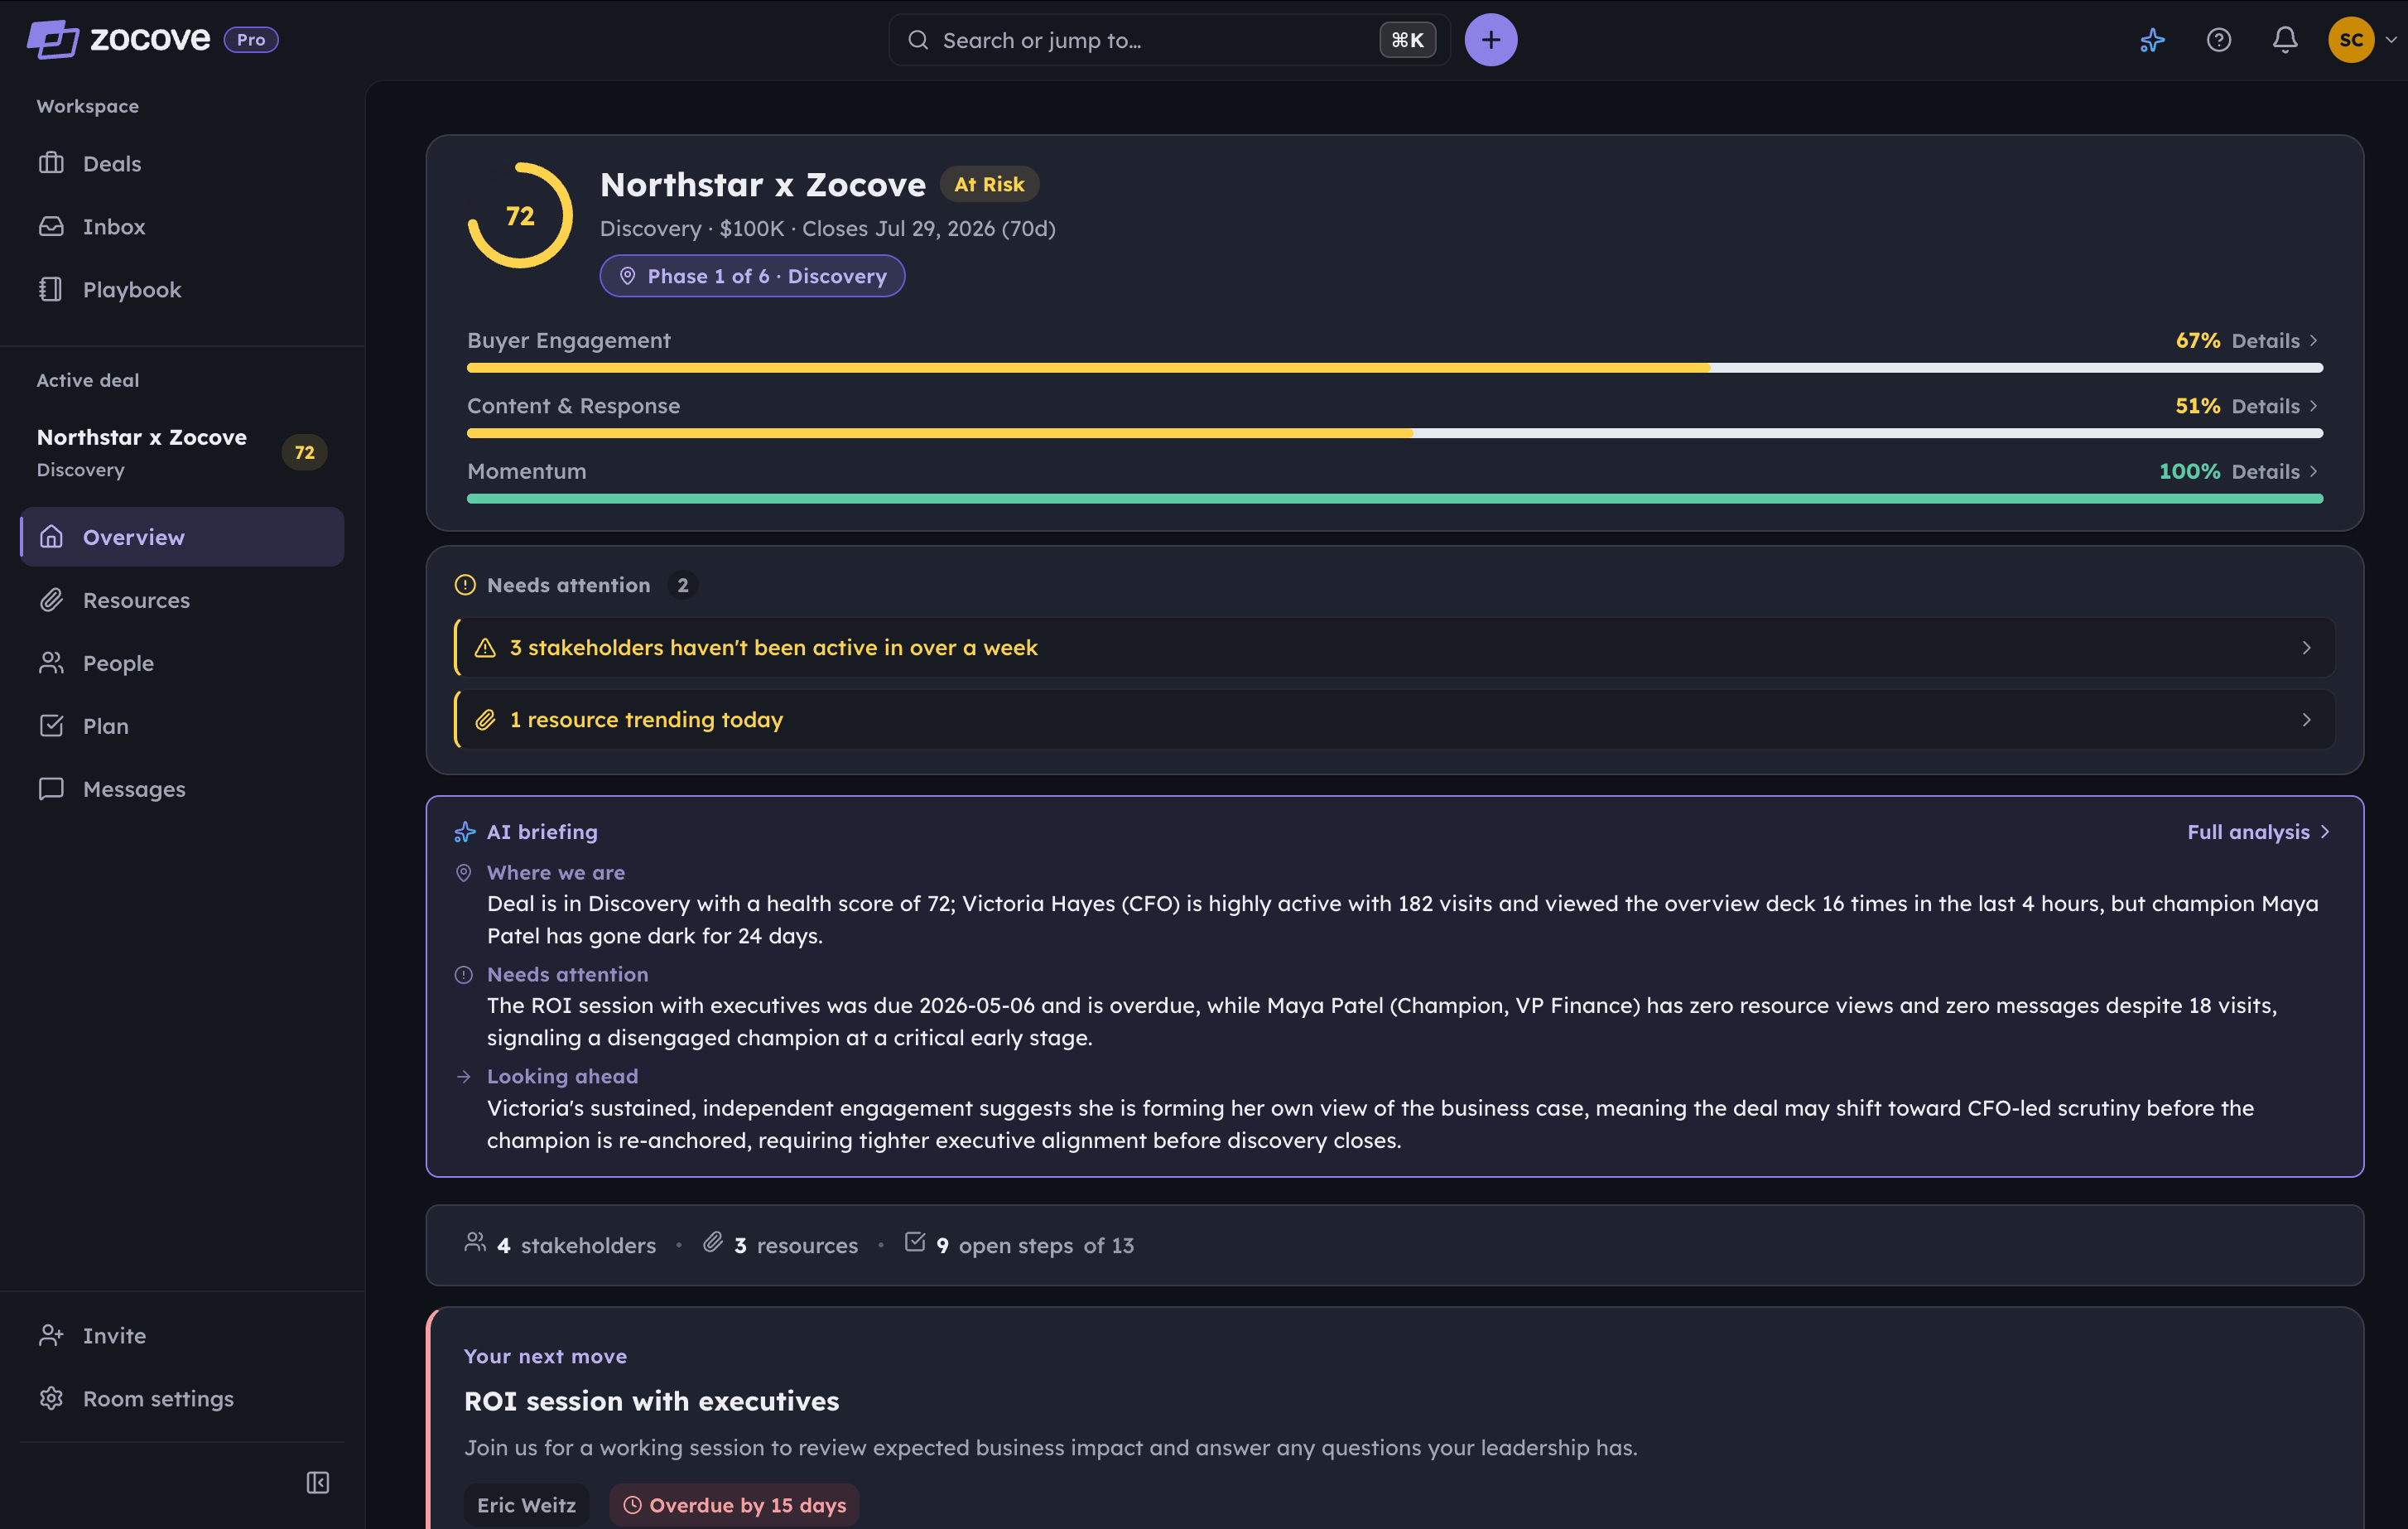The image size is (2408, 1529).
Task: Click the Zocove logo icon
Action: [x=52, y=39]
